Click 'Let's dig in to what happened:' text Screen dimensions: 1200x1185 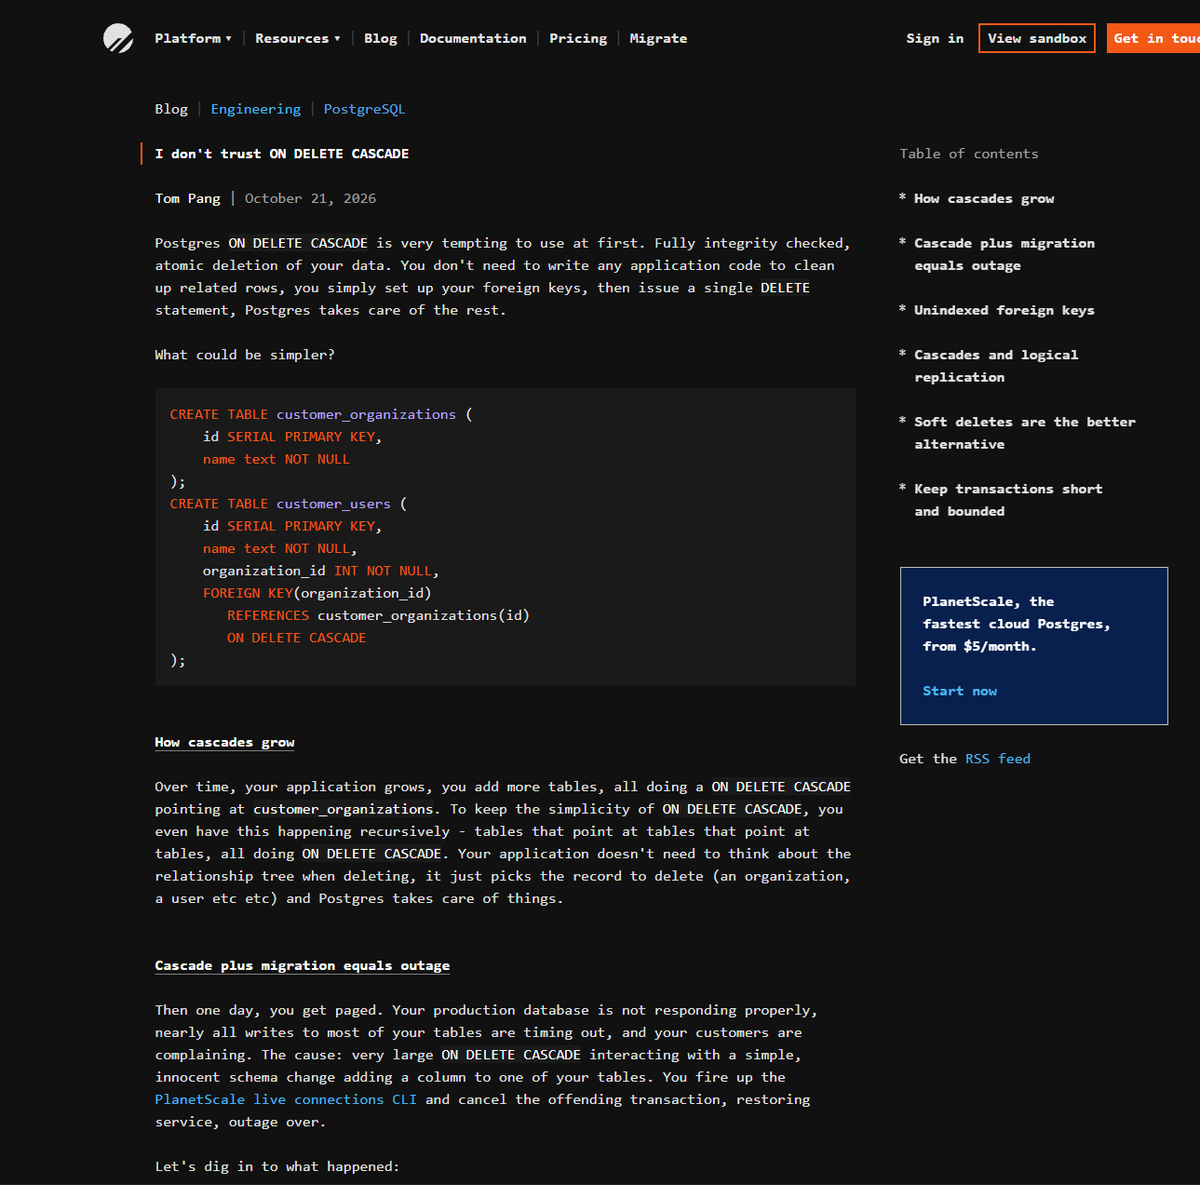[277, 1166]
